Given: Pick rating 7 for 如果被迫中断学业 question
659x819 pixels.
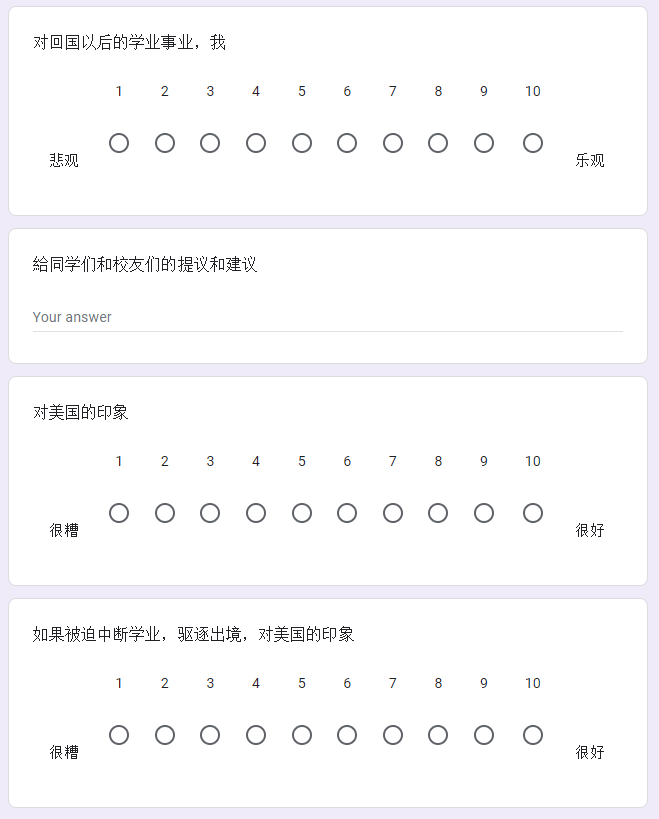Looking at the screenshot, I should pyautogui.click(x=393, y=735).
